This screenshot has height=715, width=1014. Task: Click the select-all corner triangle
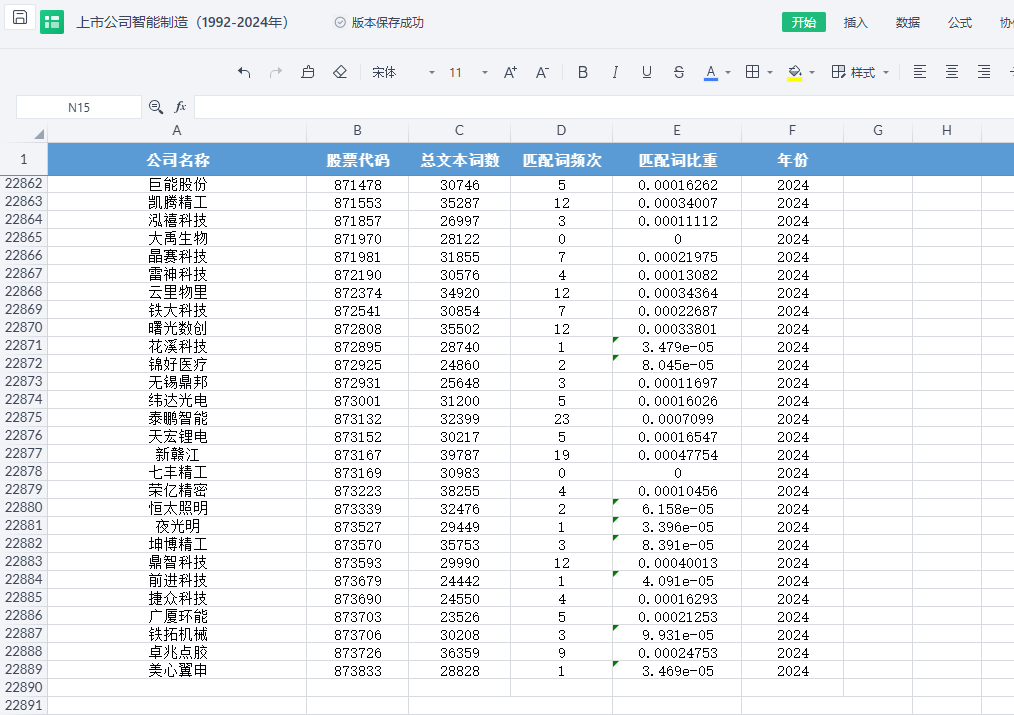tap(39, 134)
